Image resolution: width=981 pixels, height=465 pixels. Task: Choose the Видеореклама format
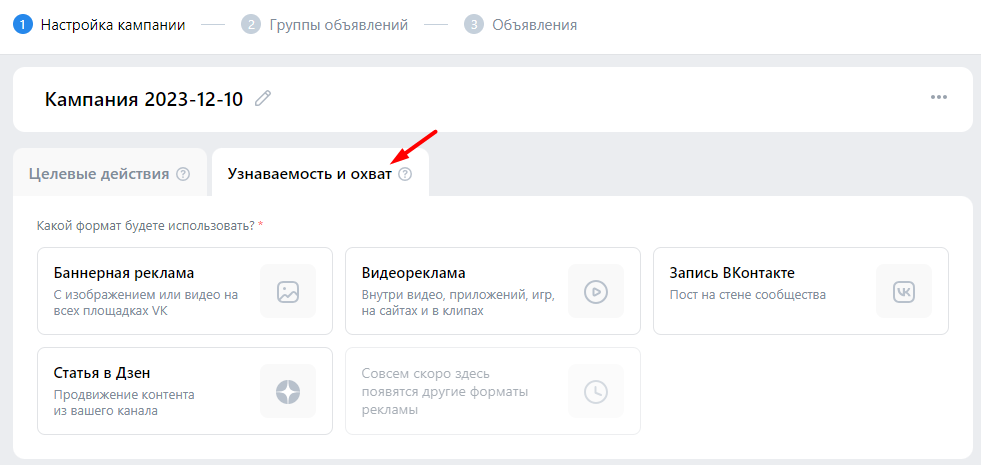[x=493, y=291]
